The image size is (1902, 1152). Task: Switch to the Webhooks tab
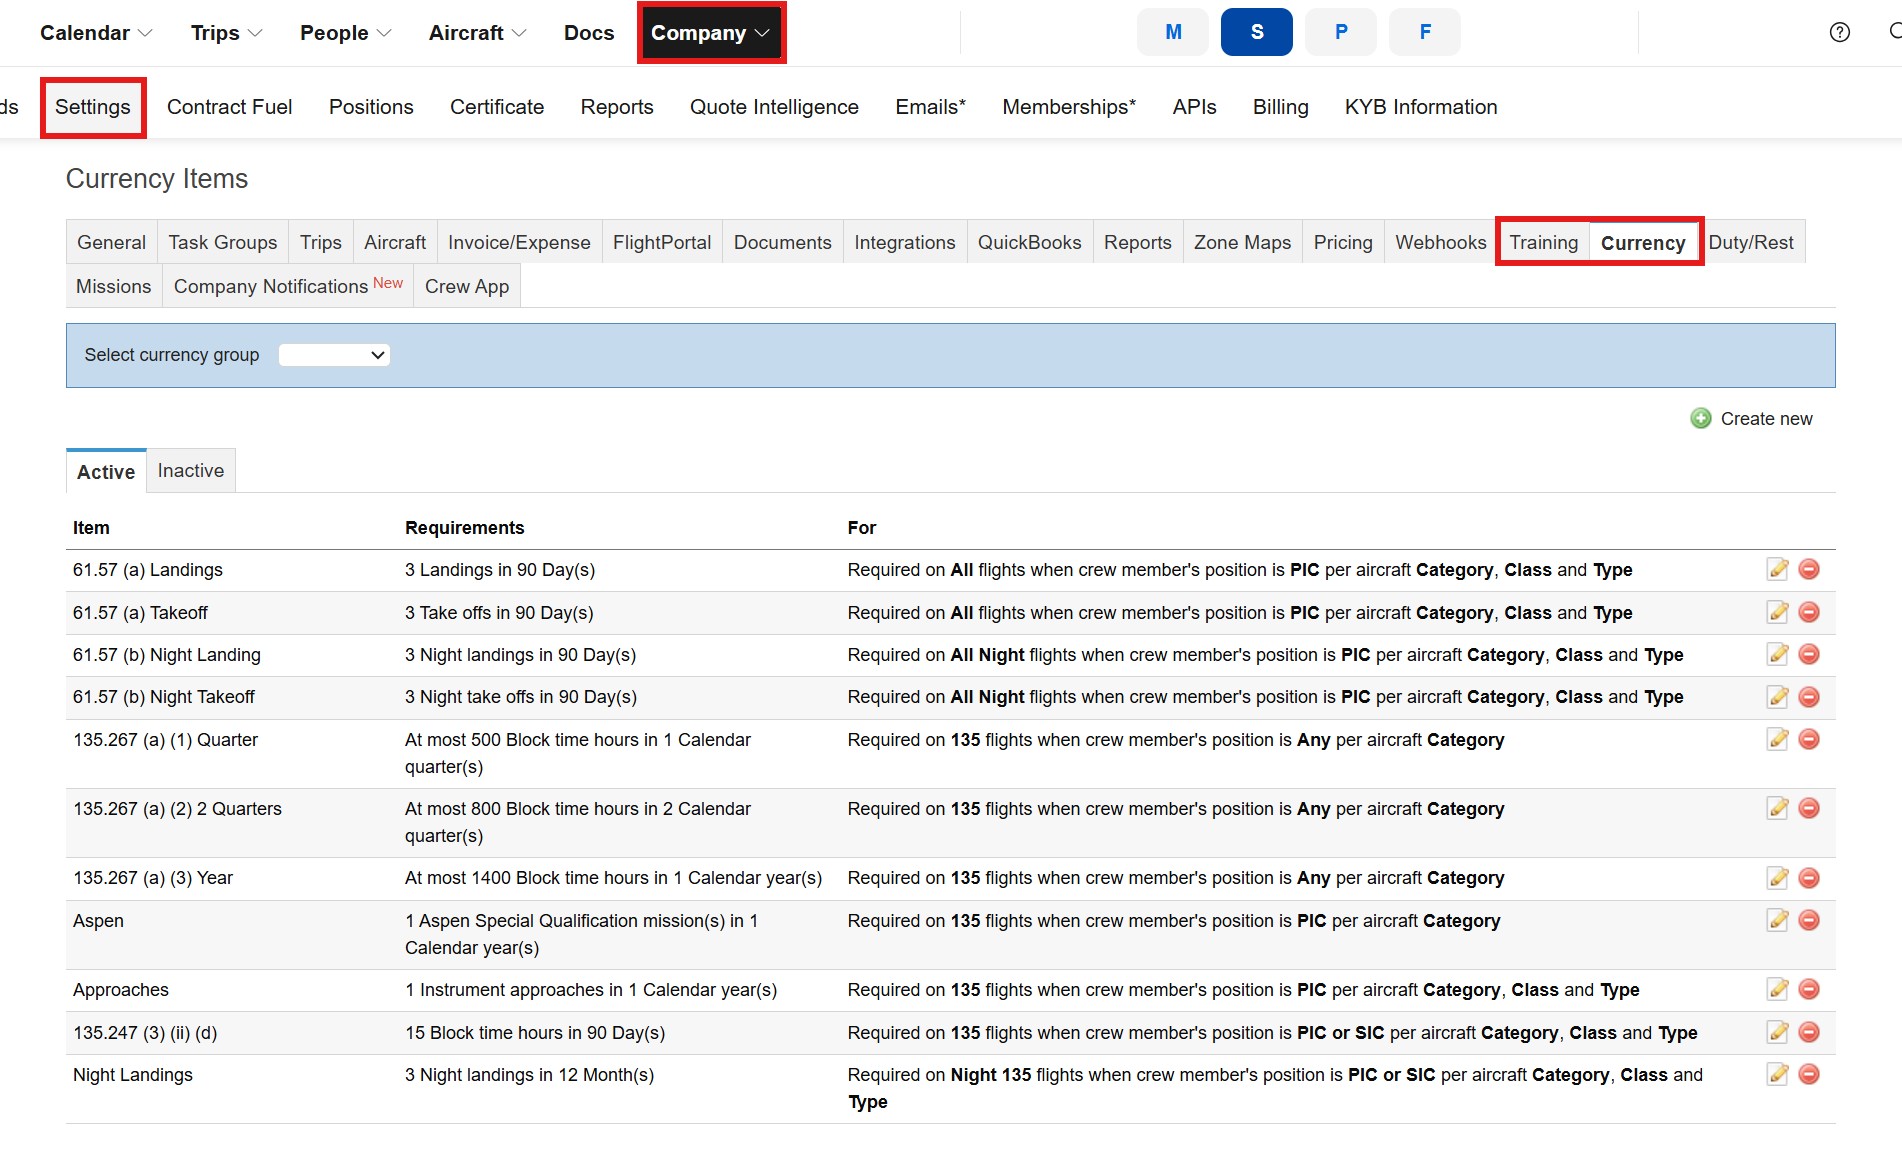[1441, 242]
